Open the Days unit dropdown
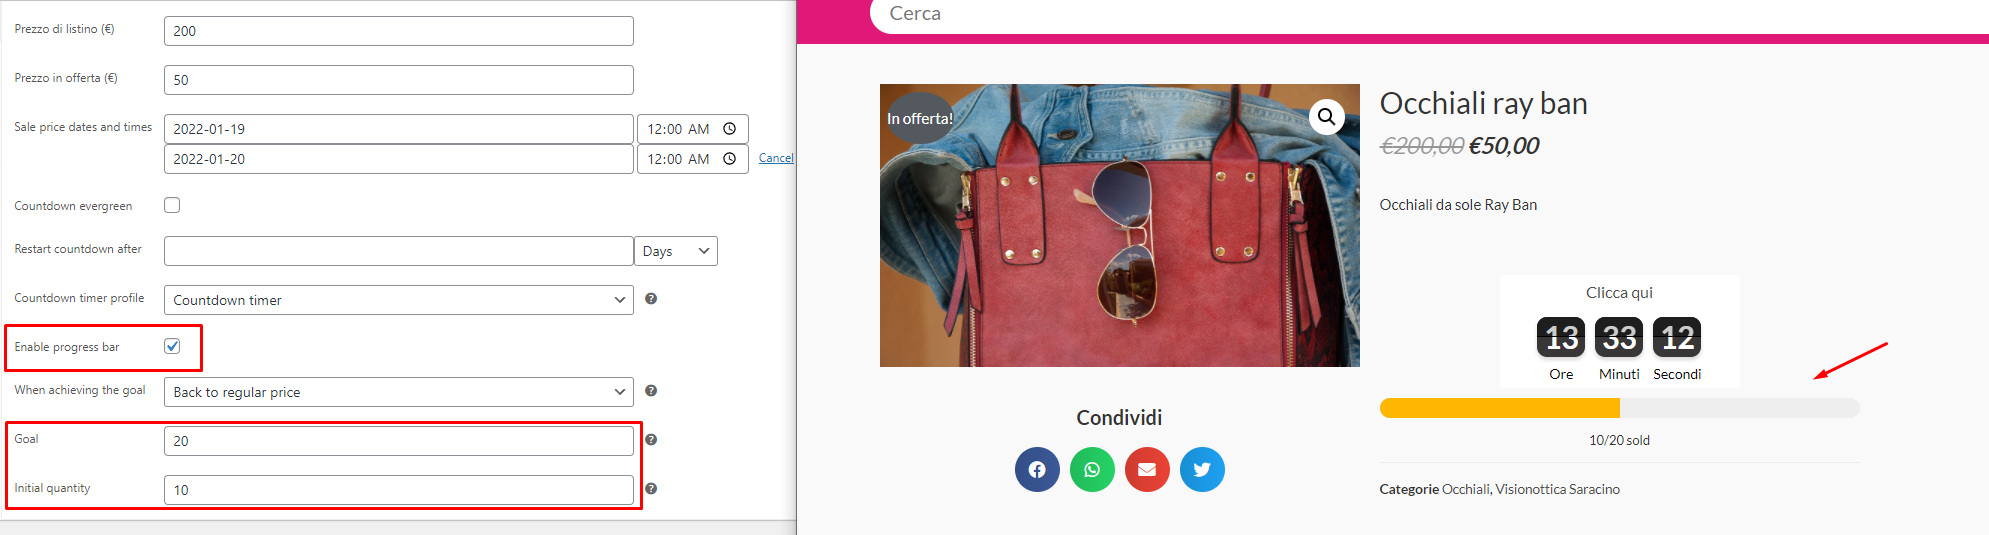1989x535 pixels. [676, 251]
